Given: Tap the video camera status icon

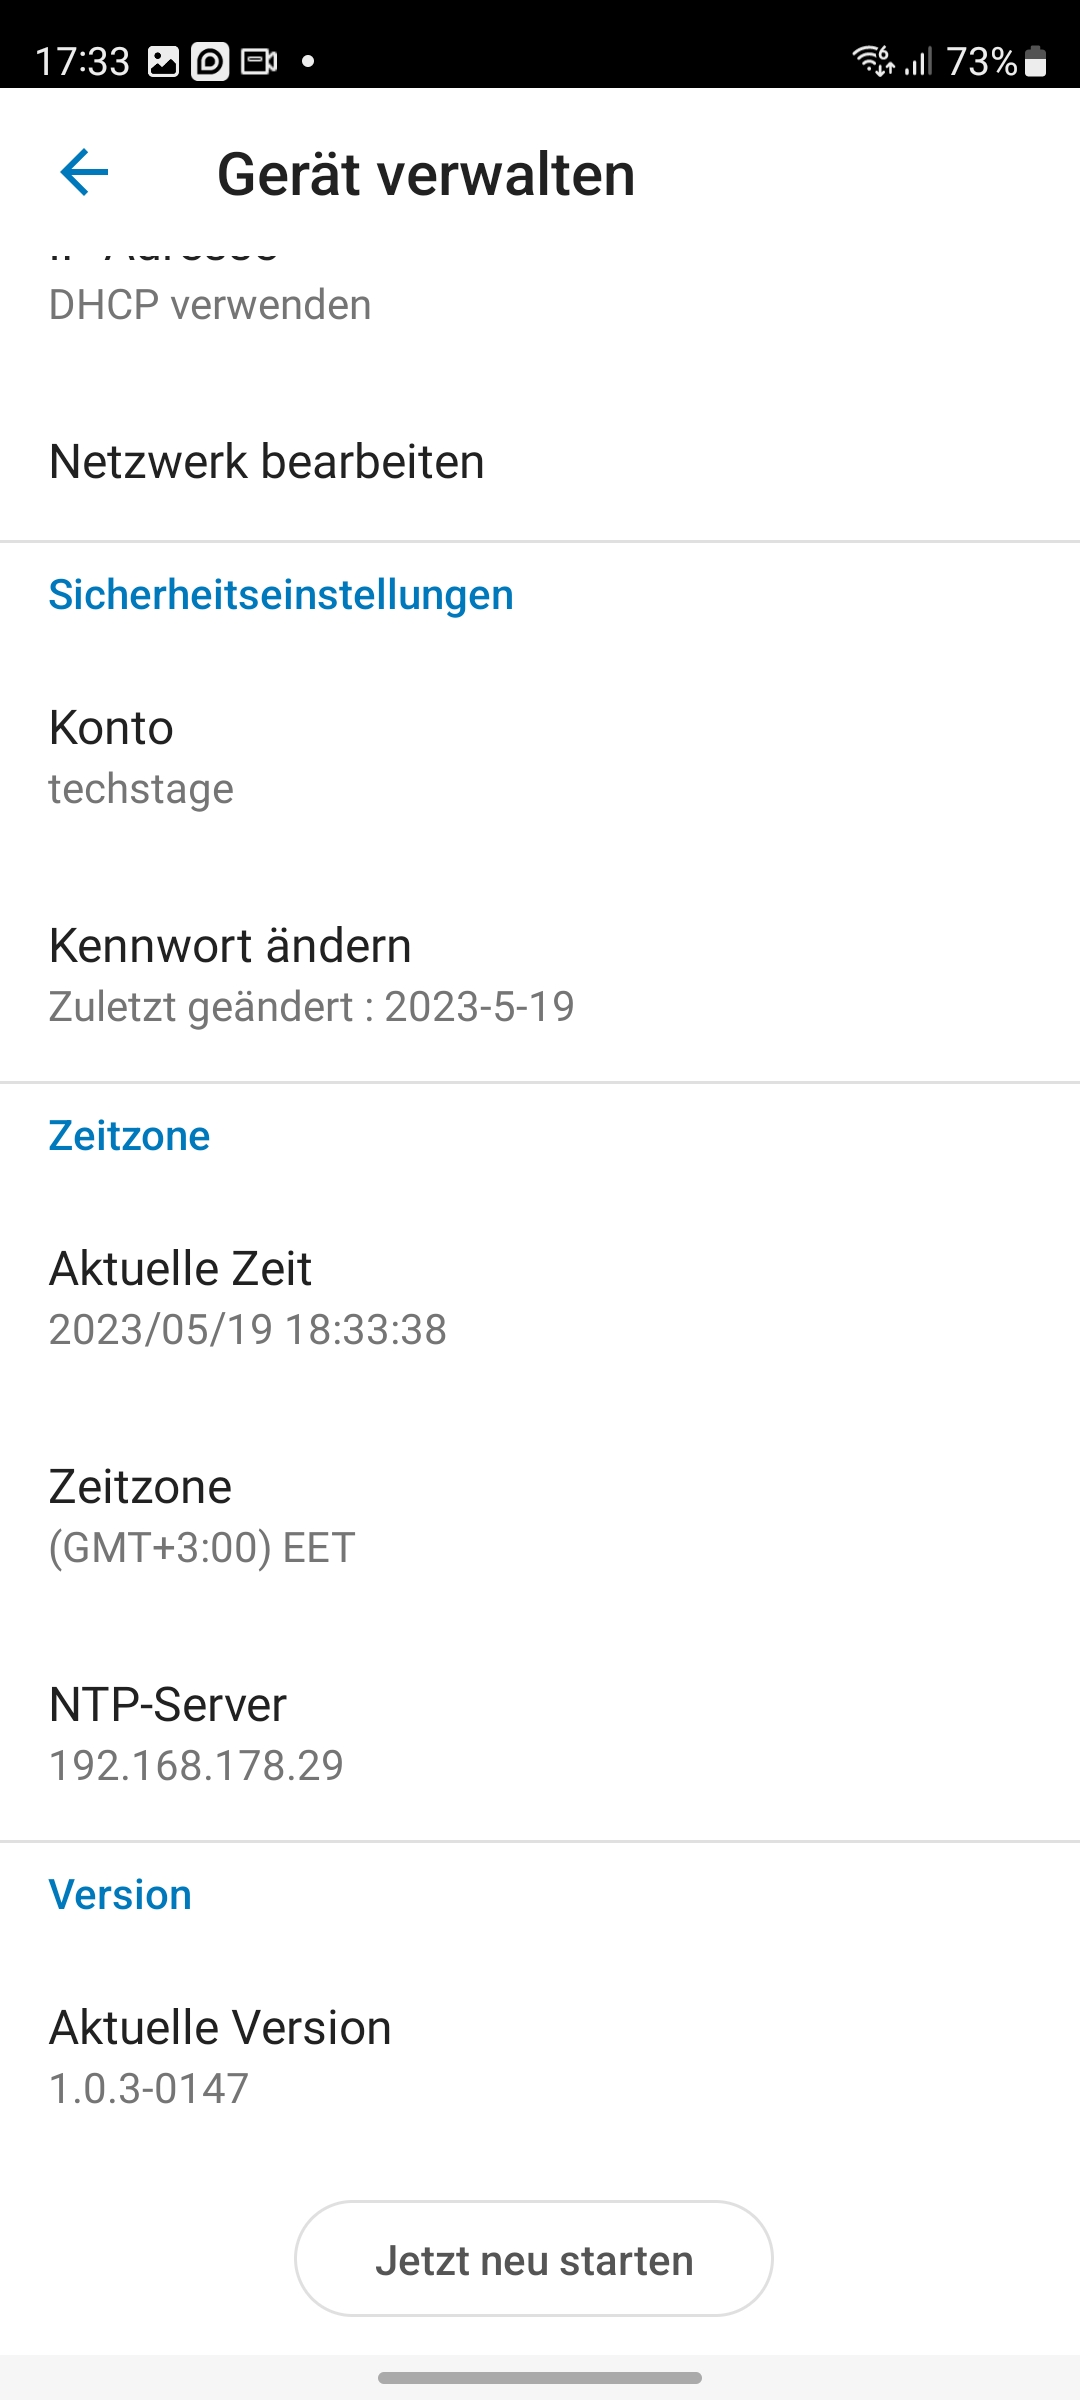Looking at the screenshot, I should (259, 62).
